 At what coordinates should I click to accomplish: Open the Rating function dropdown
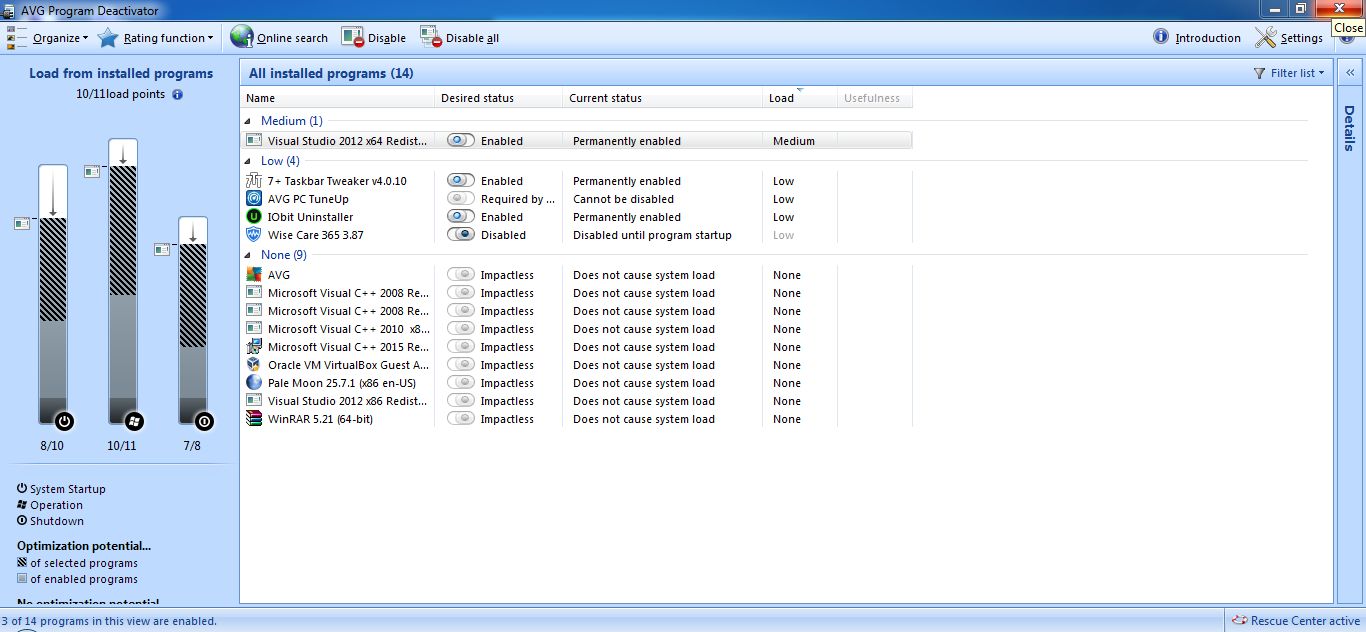pos(156,38)
